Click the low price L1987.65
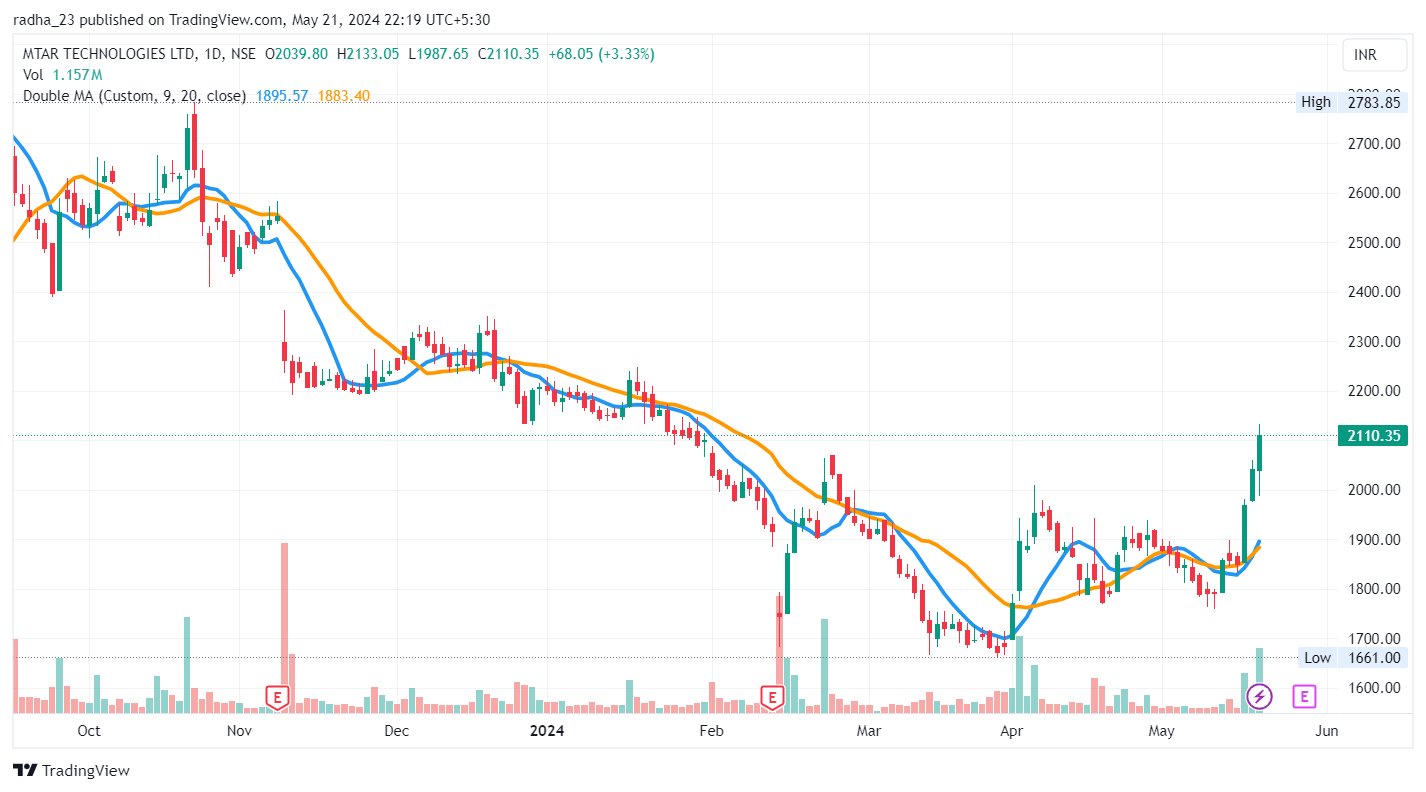 [439, 54]
